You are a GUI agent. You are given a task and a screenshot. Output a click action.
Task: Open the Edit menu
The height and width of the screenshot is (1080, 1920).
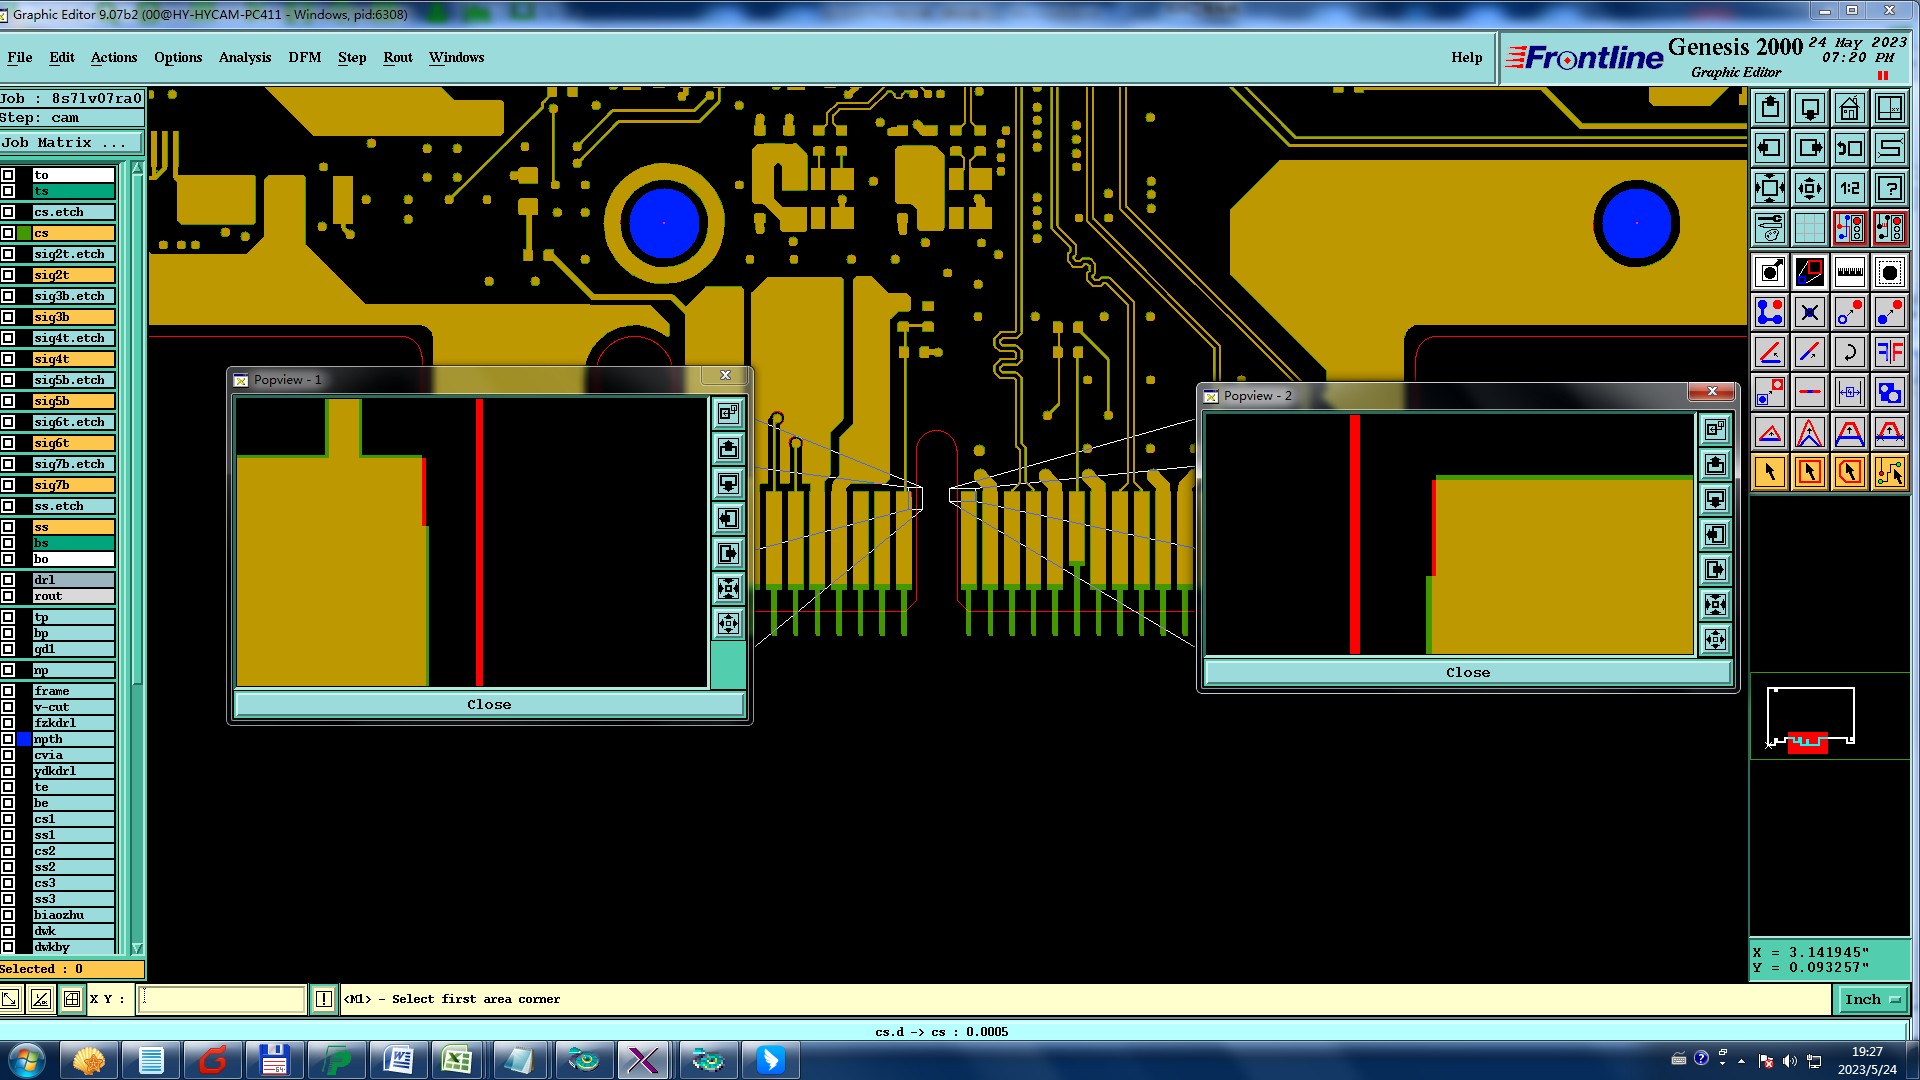click(62, 58)
